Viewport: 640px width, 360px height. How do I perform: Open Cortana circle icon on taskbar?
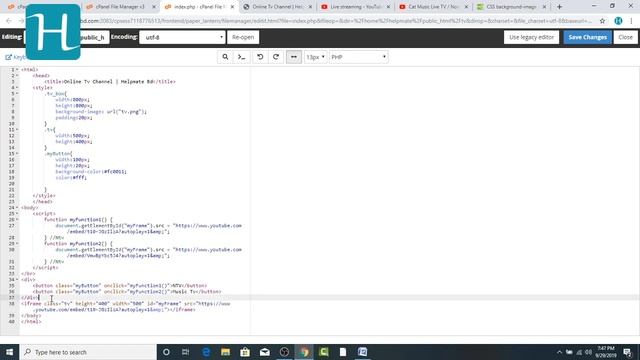(166, 352)
